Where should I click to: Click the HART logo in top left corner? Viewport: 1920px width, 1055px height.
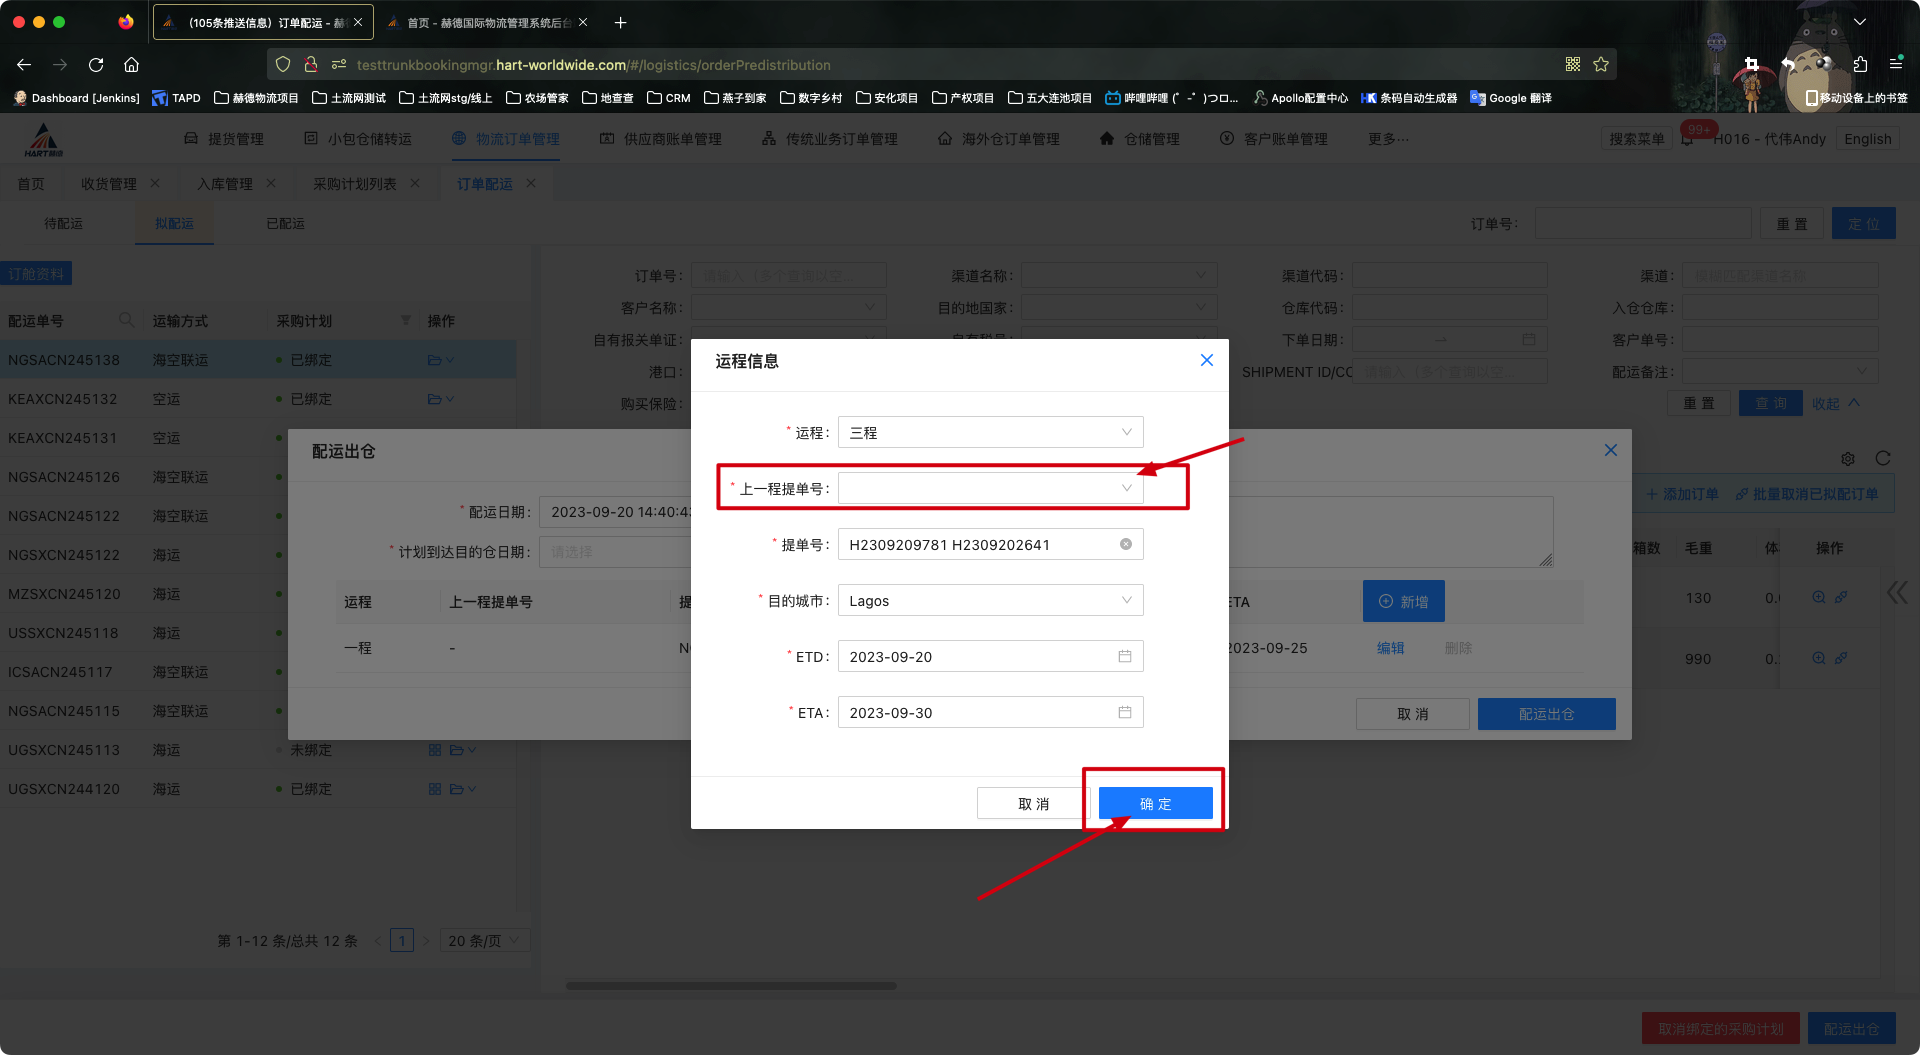(42, 138)
